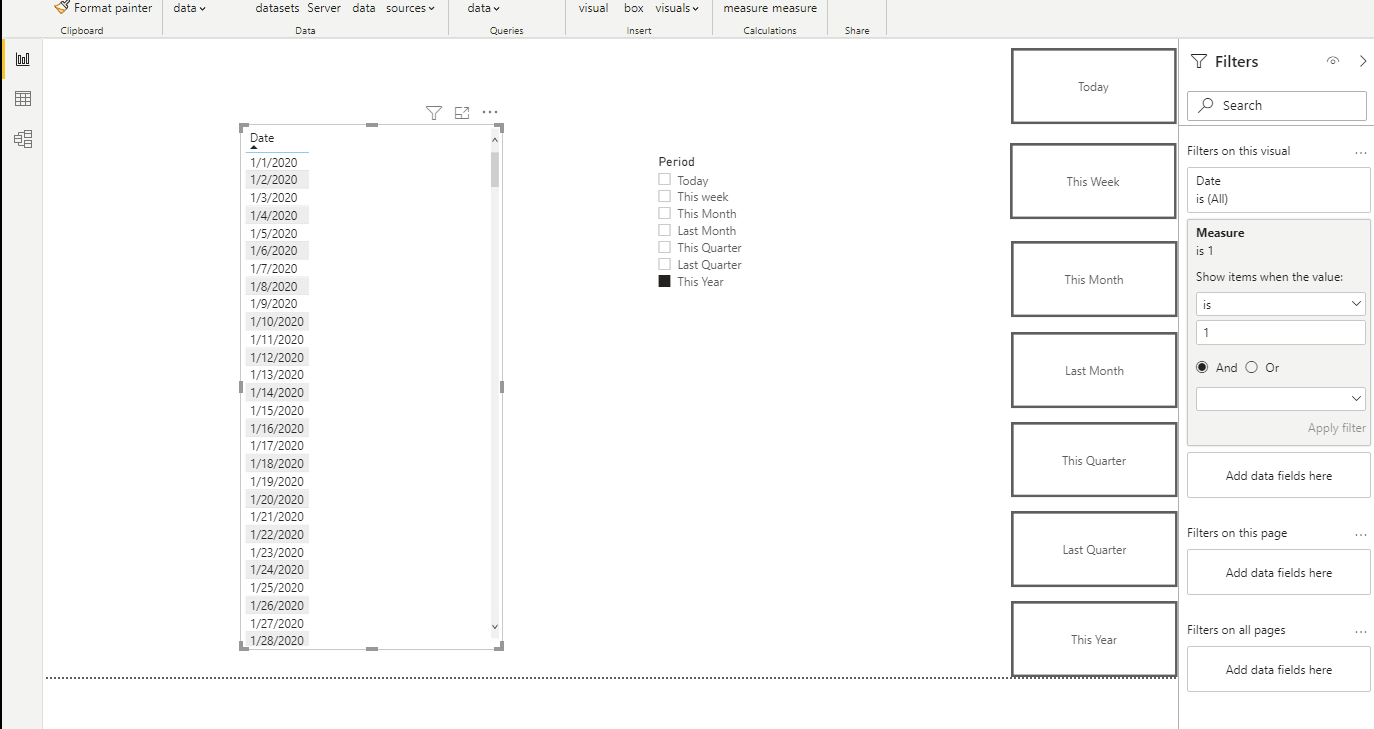This screenshot has width=1374, height=729.
Task: Tick the Last Month checkbox in Period slicer
Action: pos(664,231)
